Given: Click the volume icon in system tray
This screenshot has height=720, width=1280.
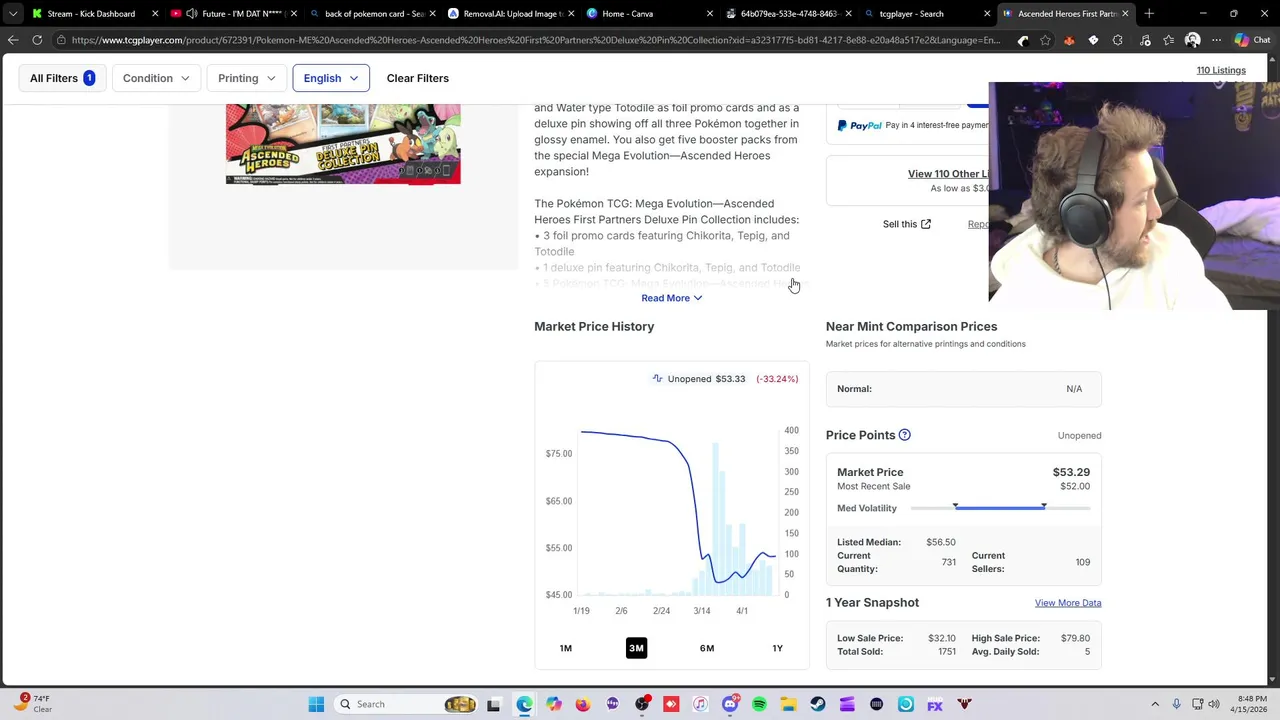Looking at the screenshot, I should (x=1213, y=704).
